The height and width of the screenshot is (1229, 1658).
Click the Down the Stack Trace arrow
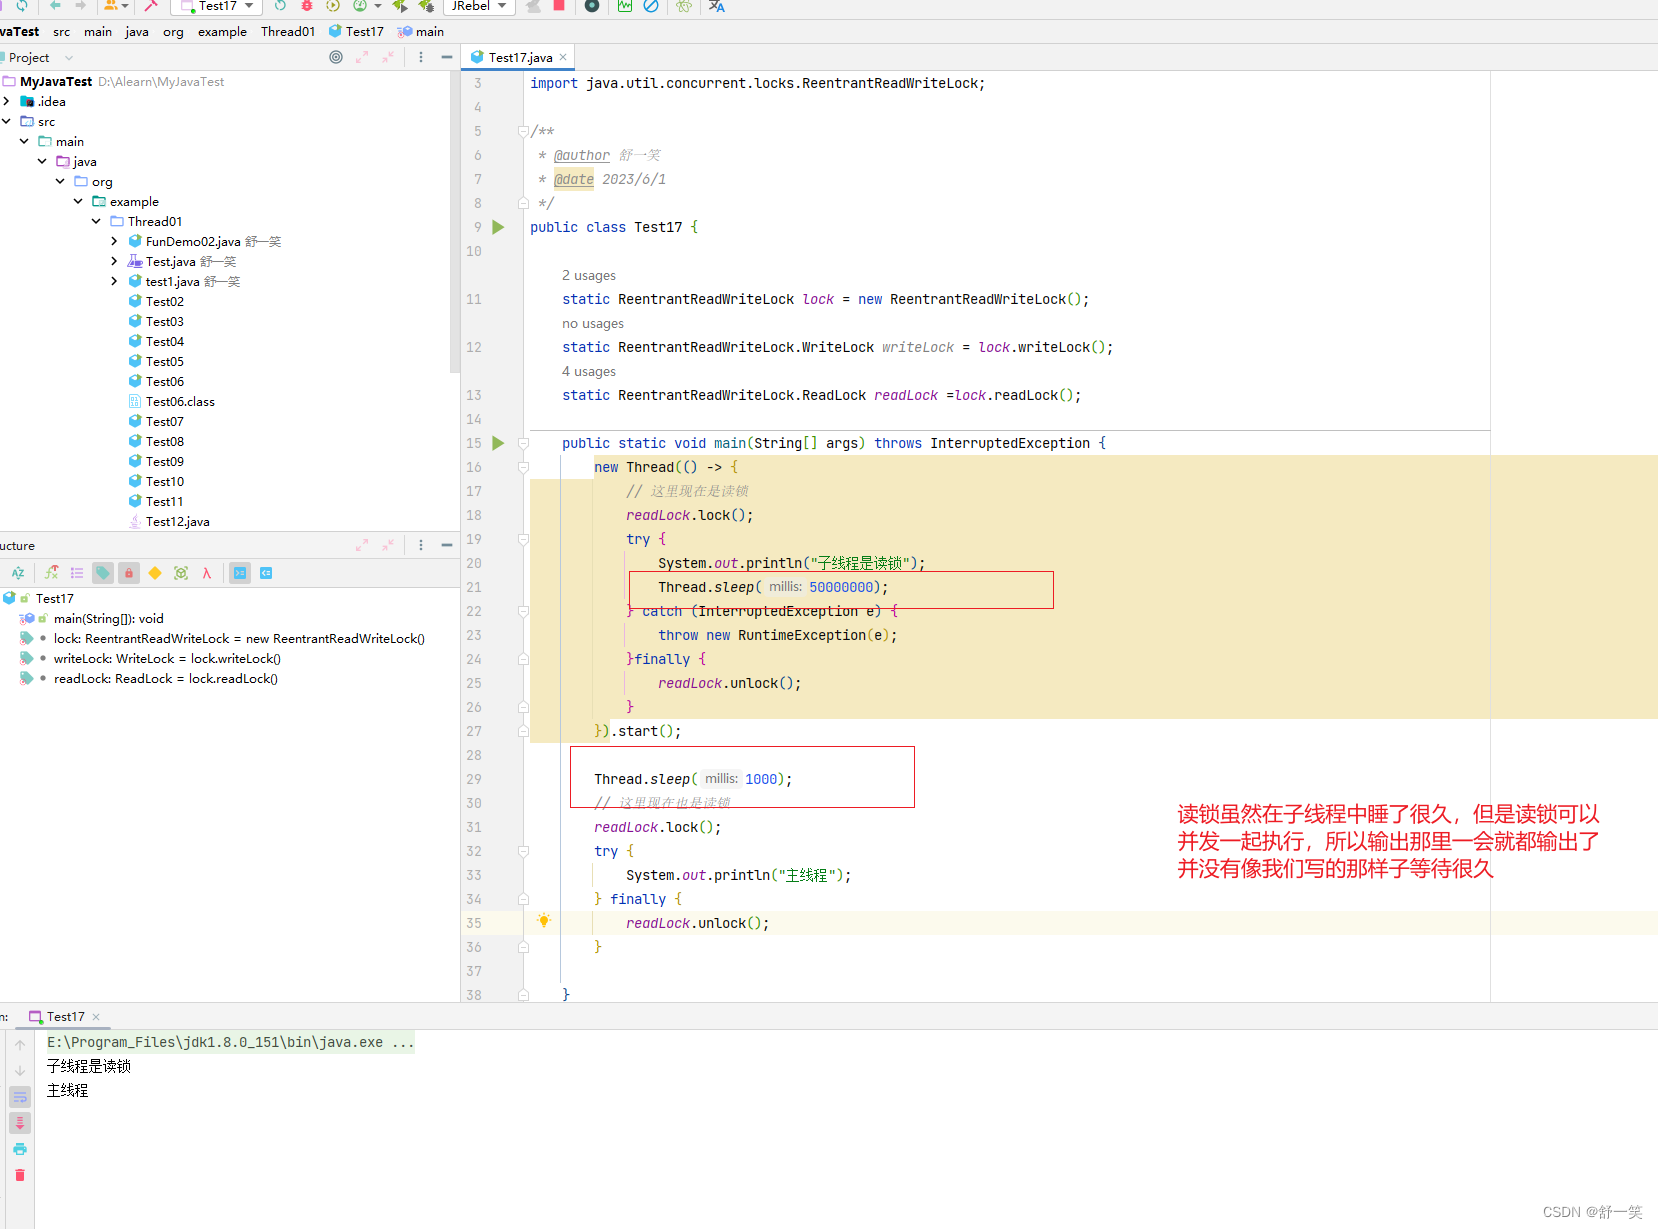pyautogui.click(x=20, y=1071)
